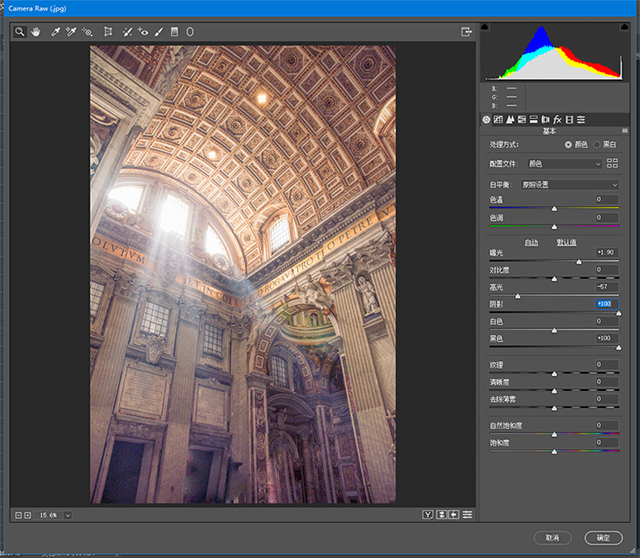640x558 pixels.
Task: Click the 饱和度 saturation value field
Action: tap(606, 442)
